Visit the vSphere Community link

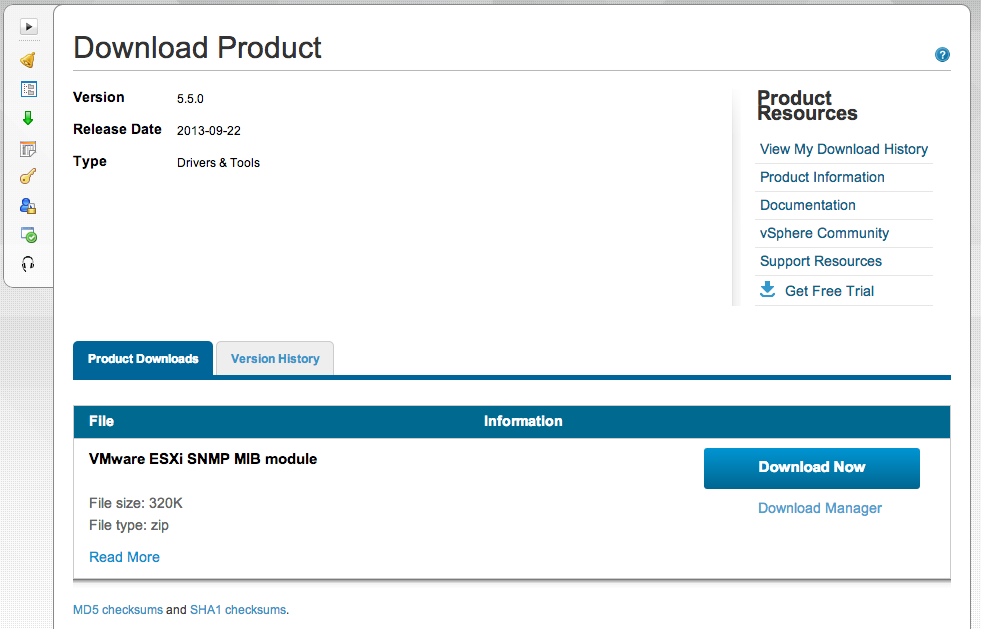click(x=824, y=233)
